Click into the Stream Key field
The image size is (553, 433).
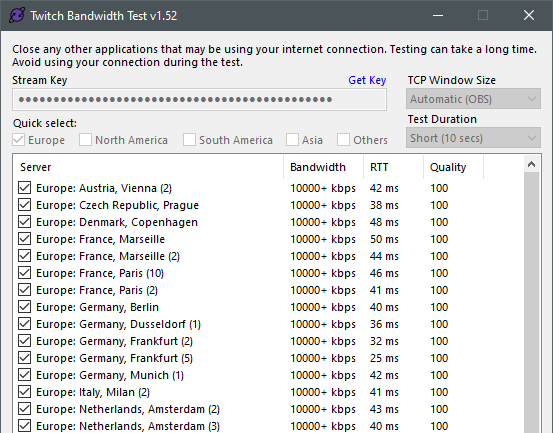point(200,99)
